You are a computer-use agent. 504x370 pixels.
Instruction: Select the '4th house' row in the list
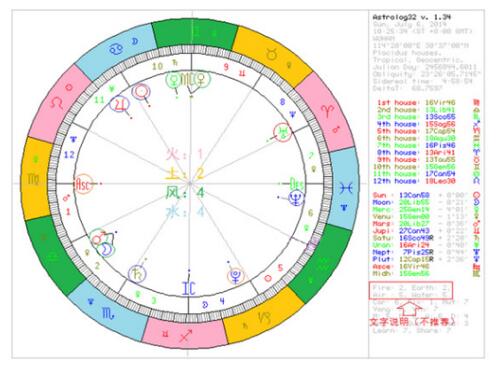pos(416,124)
